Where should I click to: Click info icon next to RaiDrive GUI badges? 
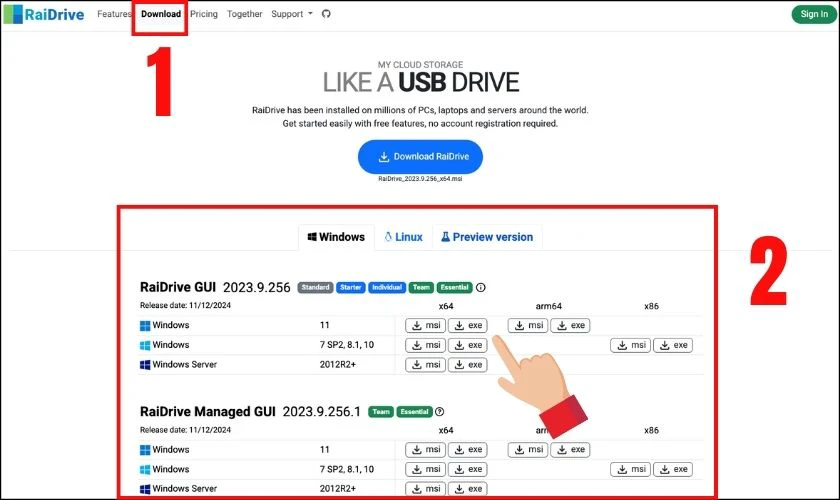pyautogui.click(x=481, y=288)
